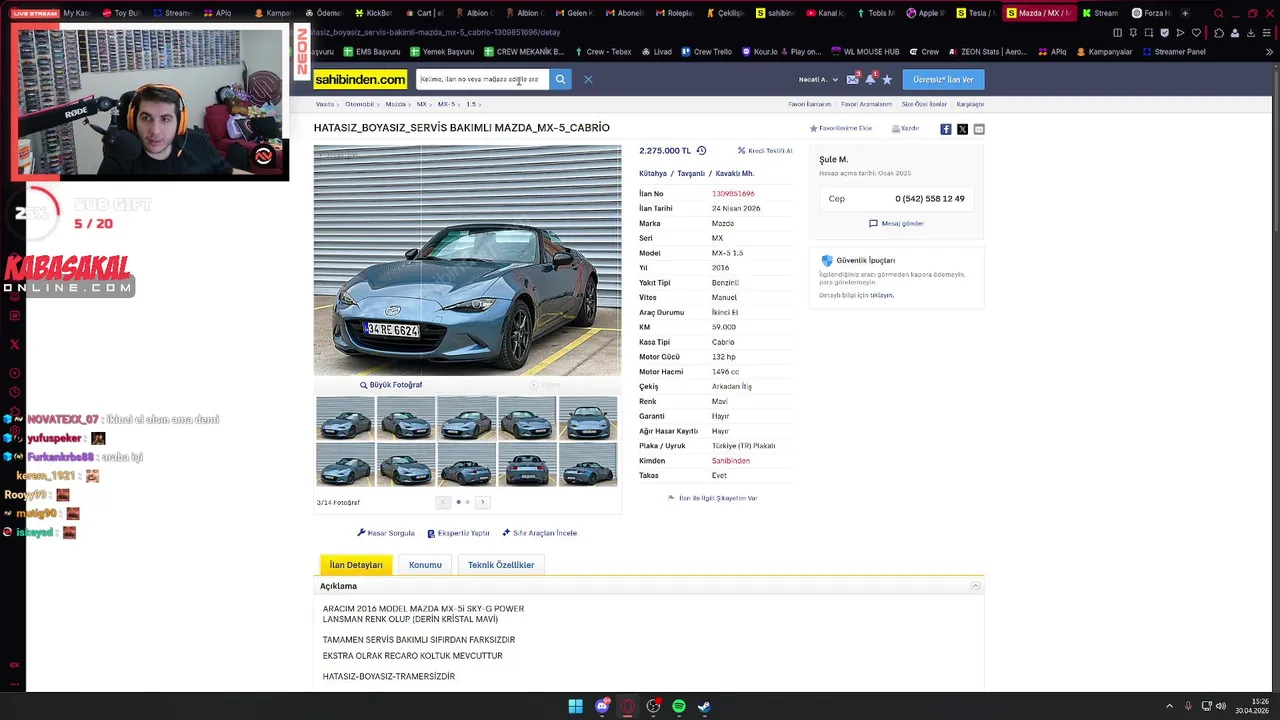Open the Necati A. account dropdown
1280x720 pixels.
pyautogui.click(x=816, y=79)
